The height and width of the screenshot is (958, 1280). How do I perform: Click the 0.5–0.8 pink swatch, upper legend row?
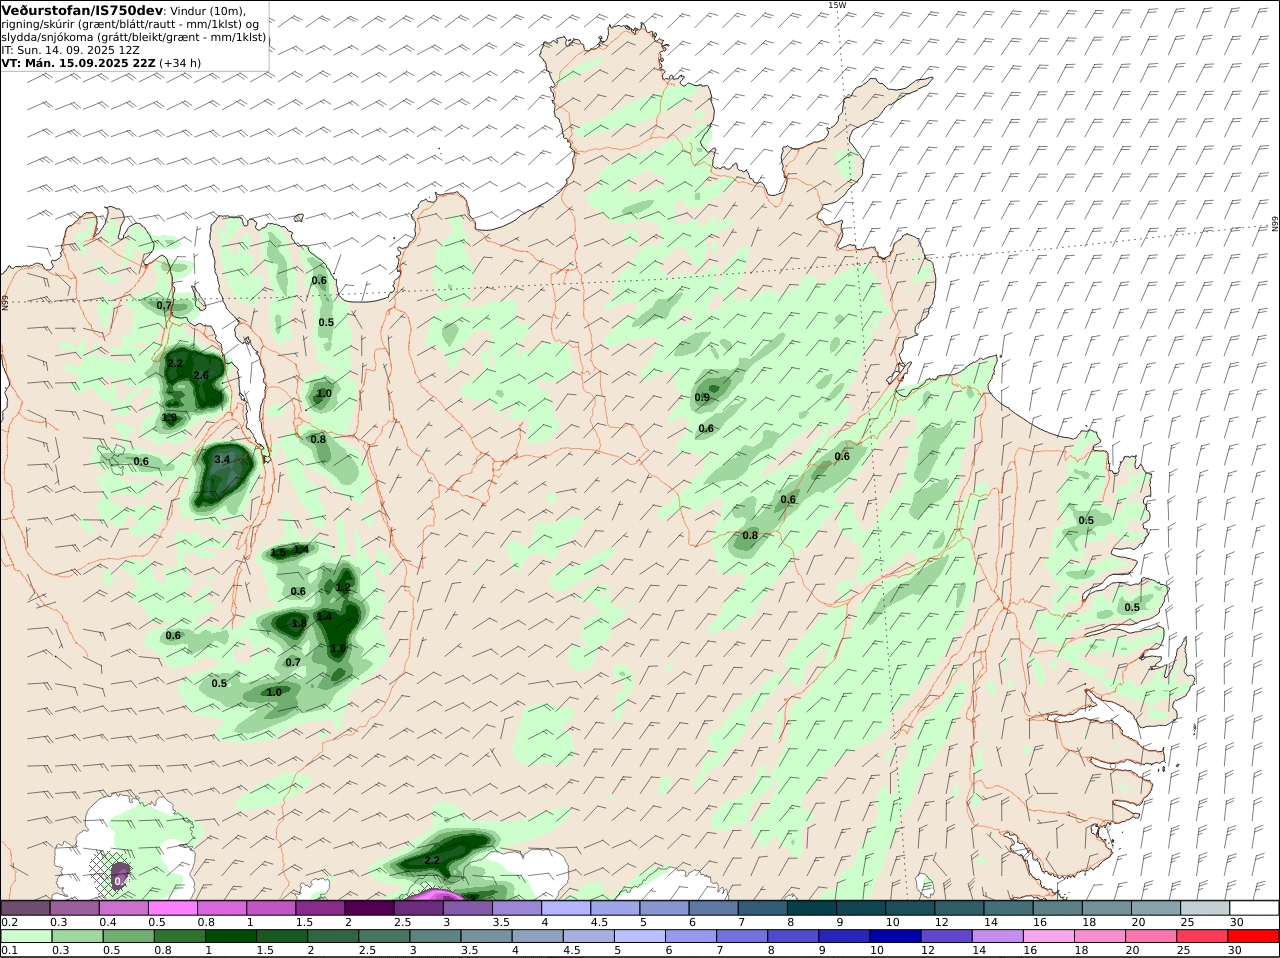click(172, 907)
